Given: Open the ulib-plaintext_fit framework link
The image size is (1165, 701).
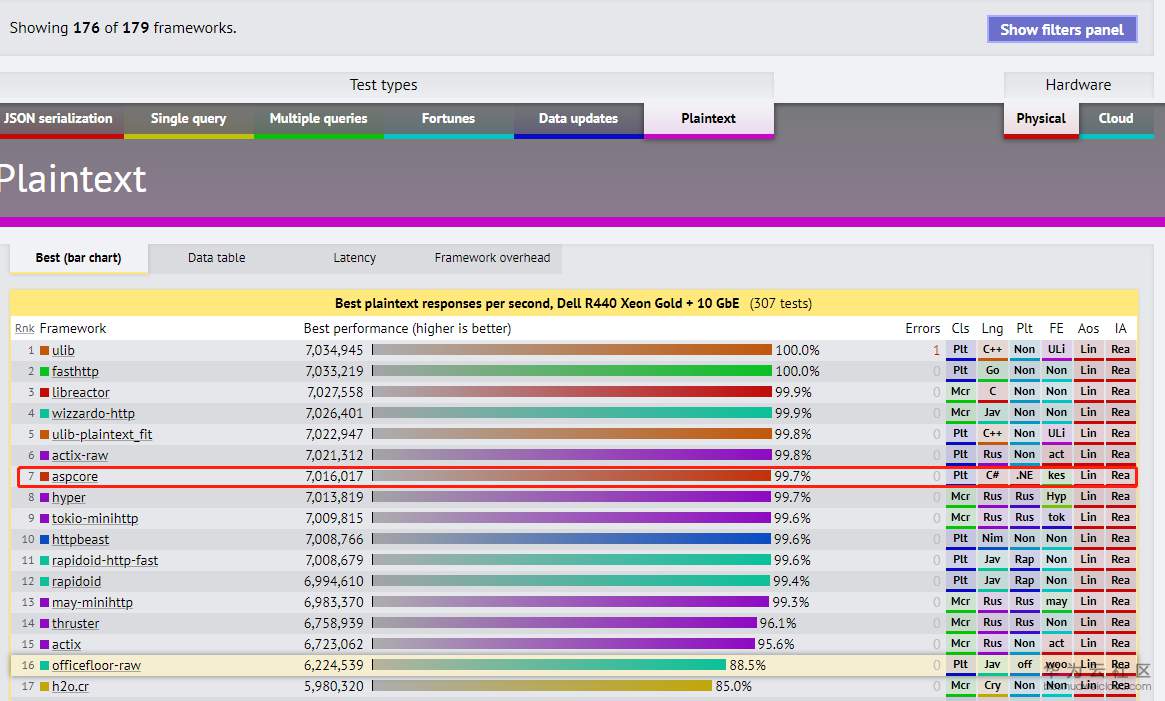Looking at the screenshot, I should (x=102, y=434).
